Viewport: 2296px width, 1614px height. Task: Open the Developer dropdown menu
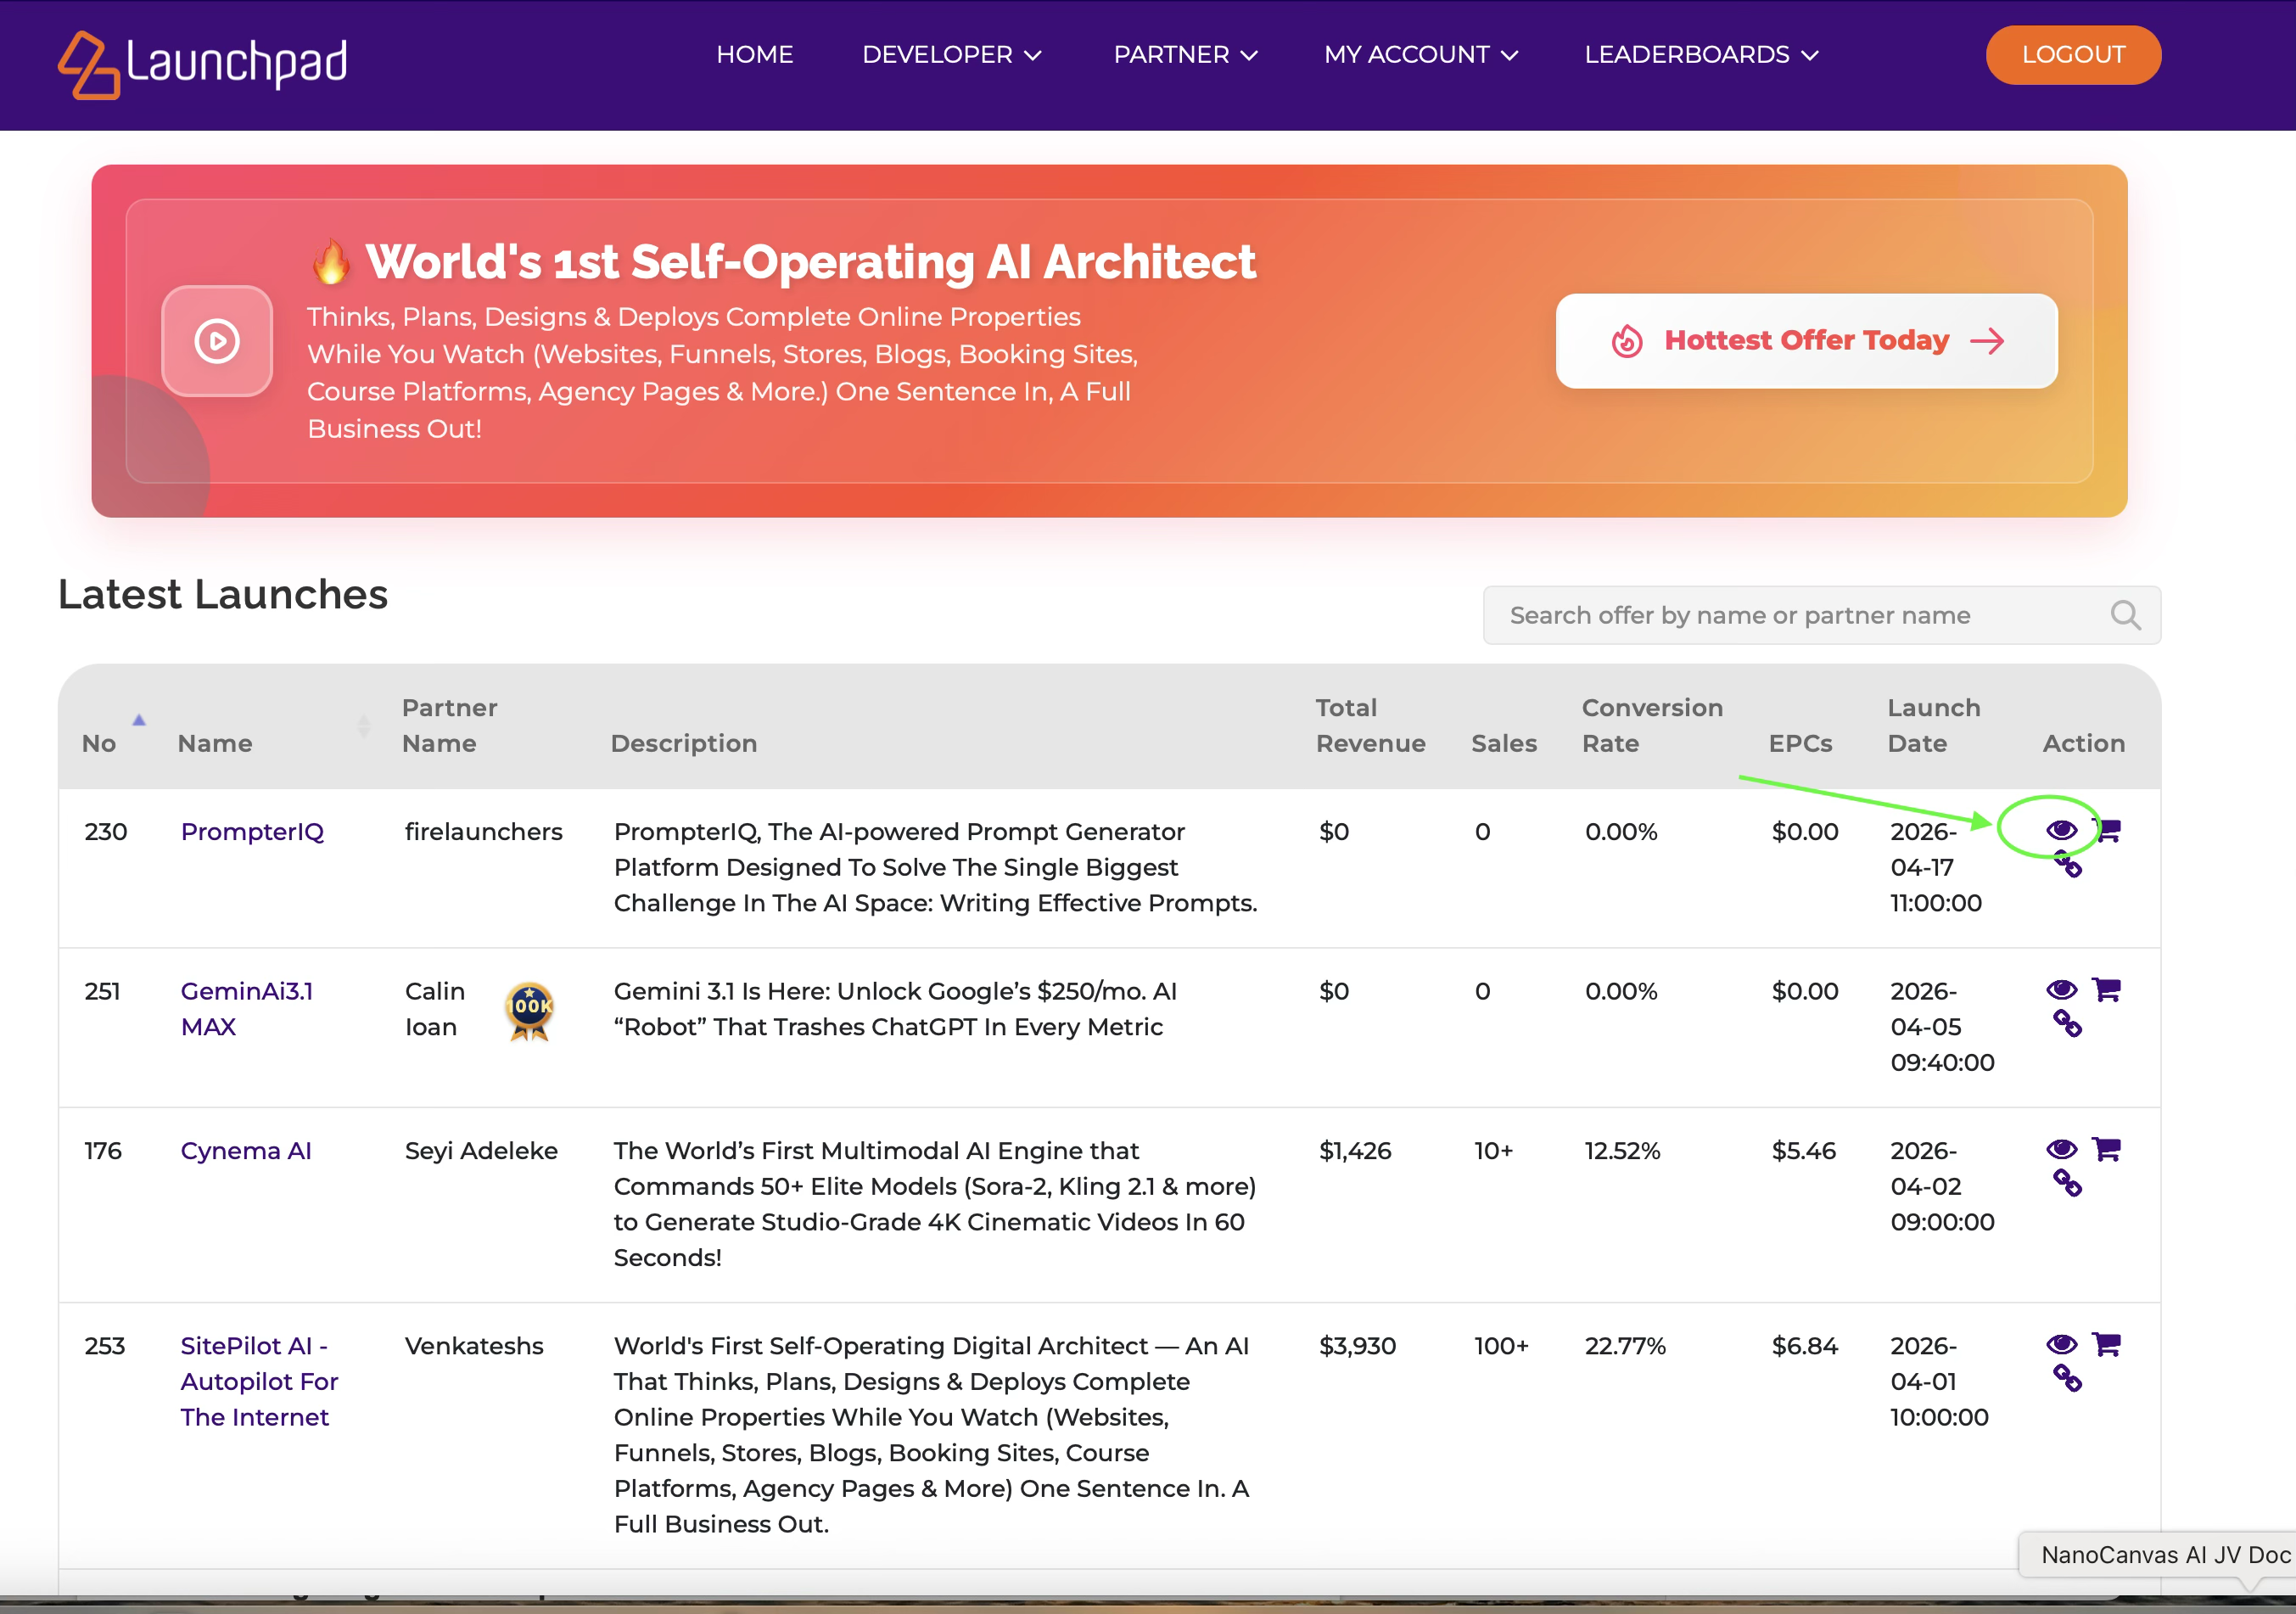tap(952, 55)
